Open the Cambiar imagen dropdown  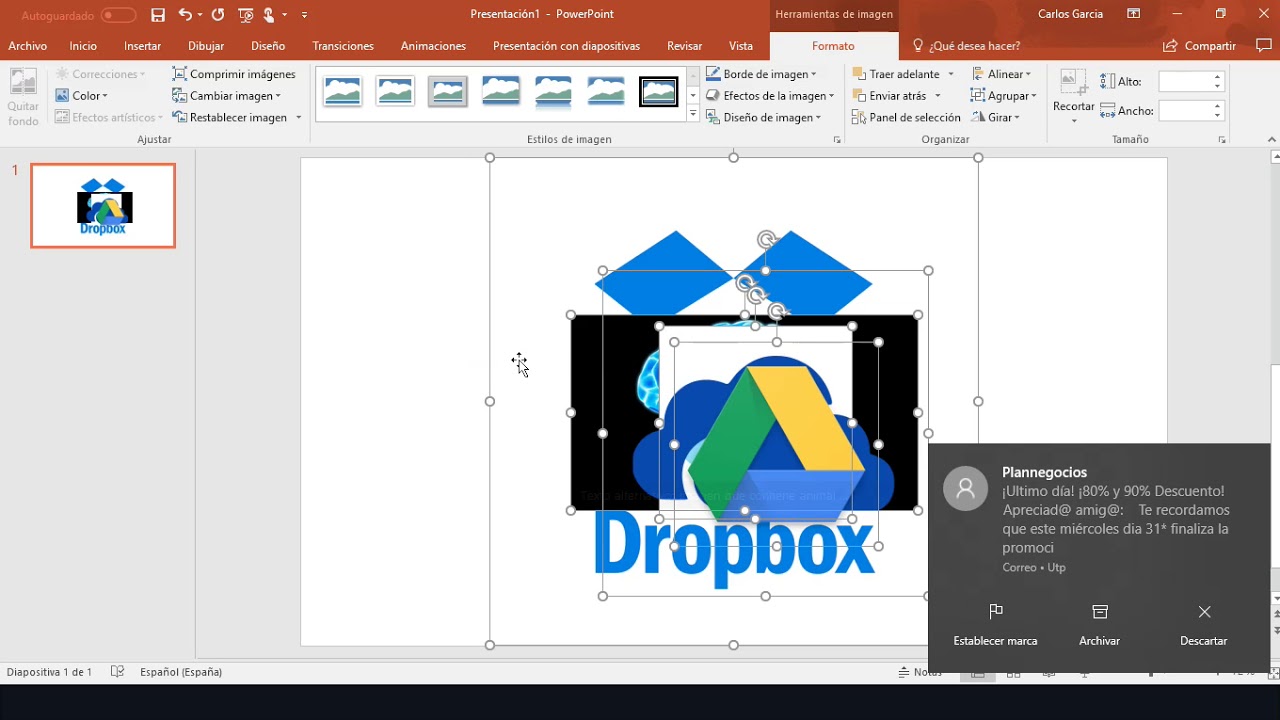click(x=227, y=96)
